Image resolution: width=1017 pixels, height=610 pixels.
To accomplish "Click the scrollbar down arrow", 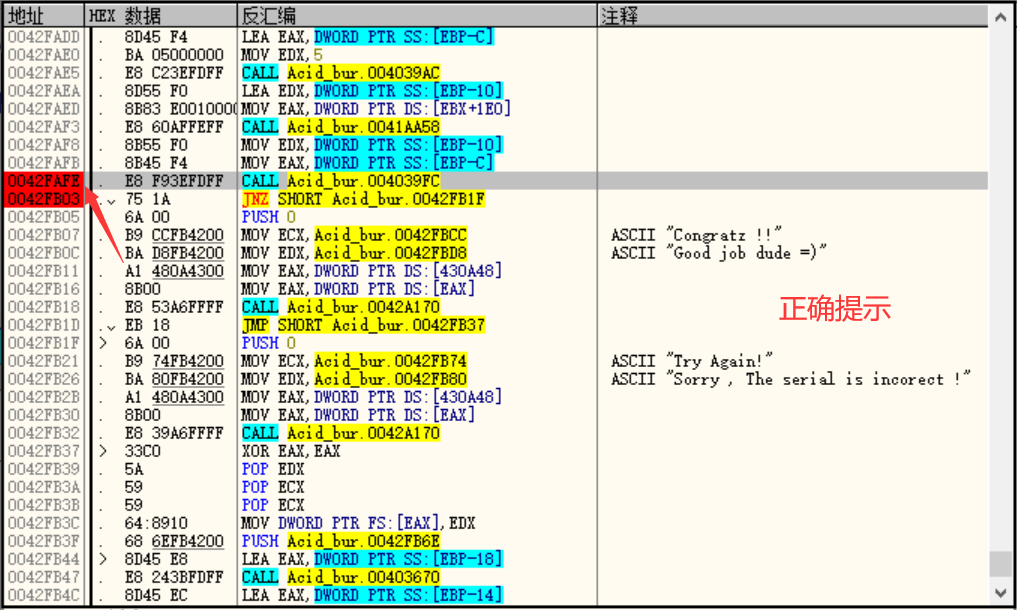I will (x=1000, y=592).
